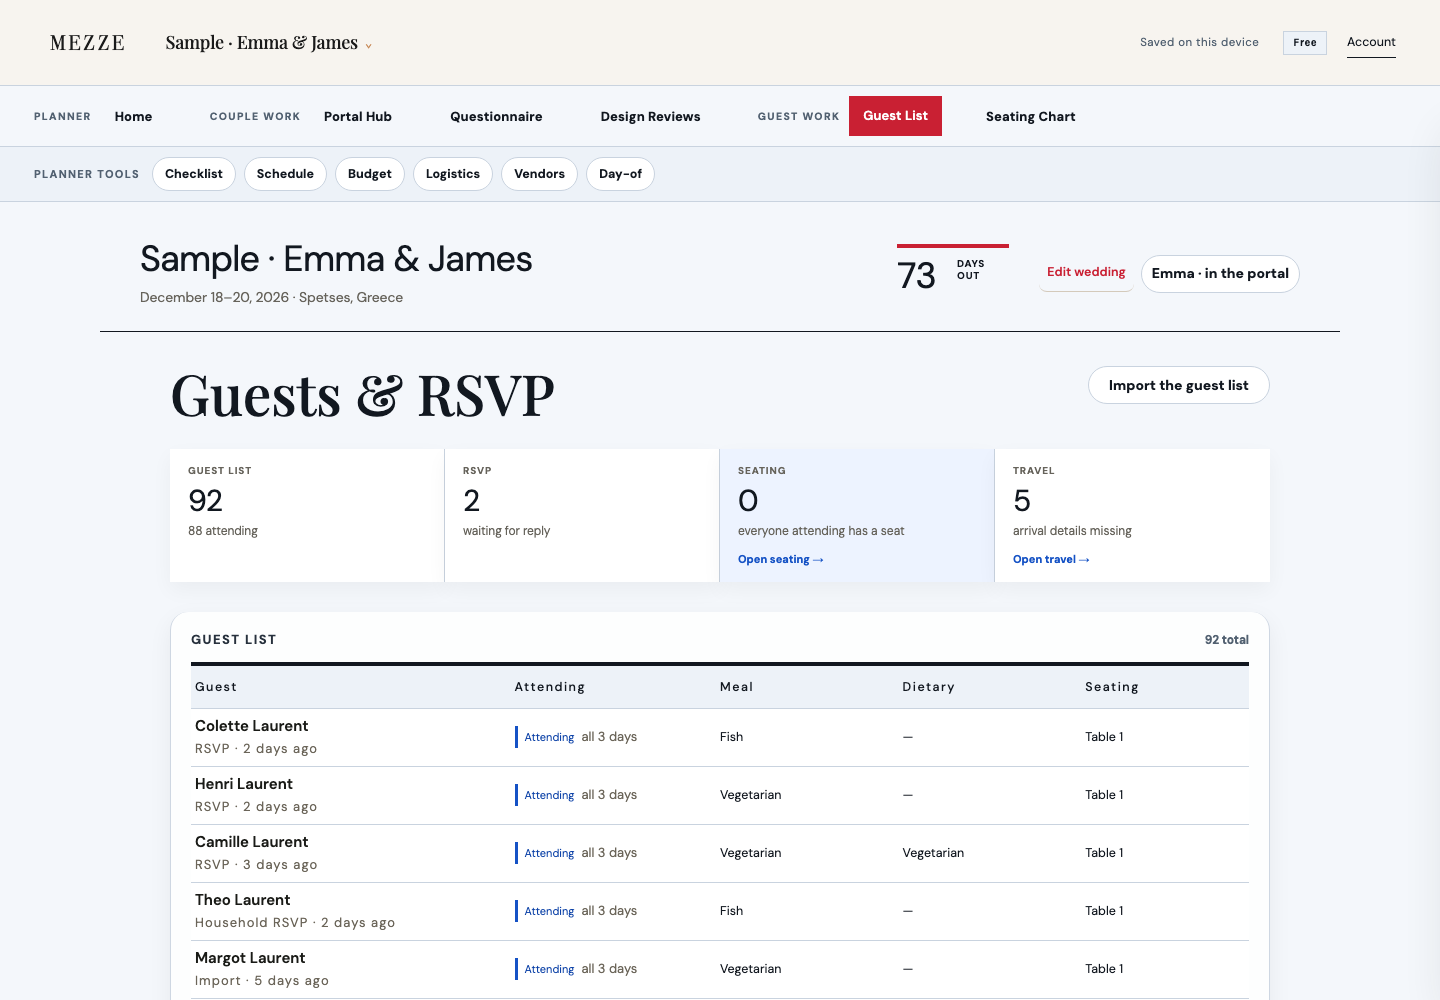Go to the Home tab
1440x1000 pixels.
coord(133,116)
